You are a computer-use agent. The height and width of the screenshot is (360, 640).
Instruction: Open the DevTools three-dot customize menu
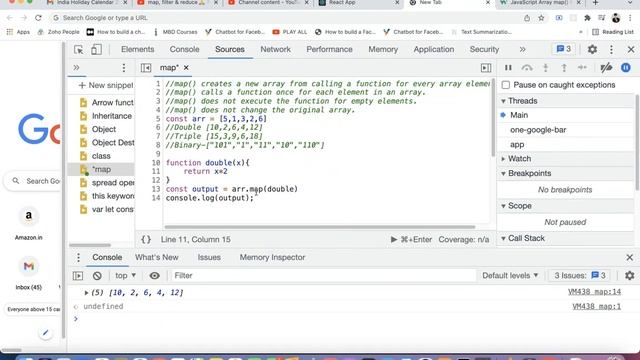pos(611,49)
